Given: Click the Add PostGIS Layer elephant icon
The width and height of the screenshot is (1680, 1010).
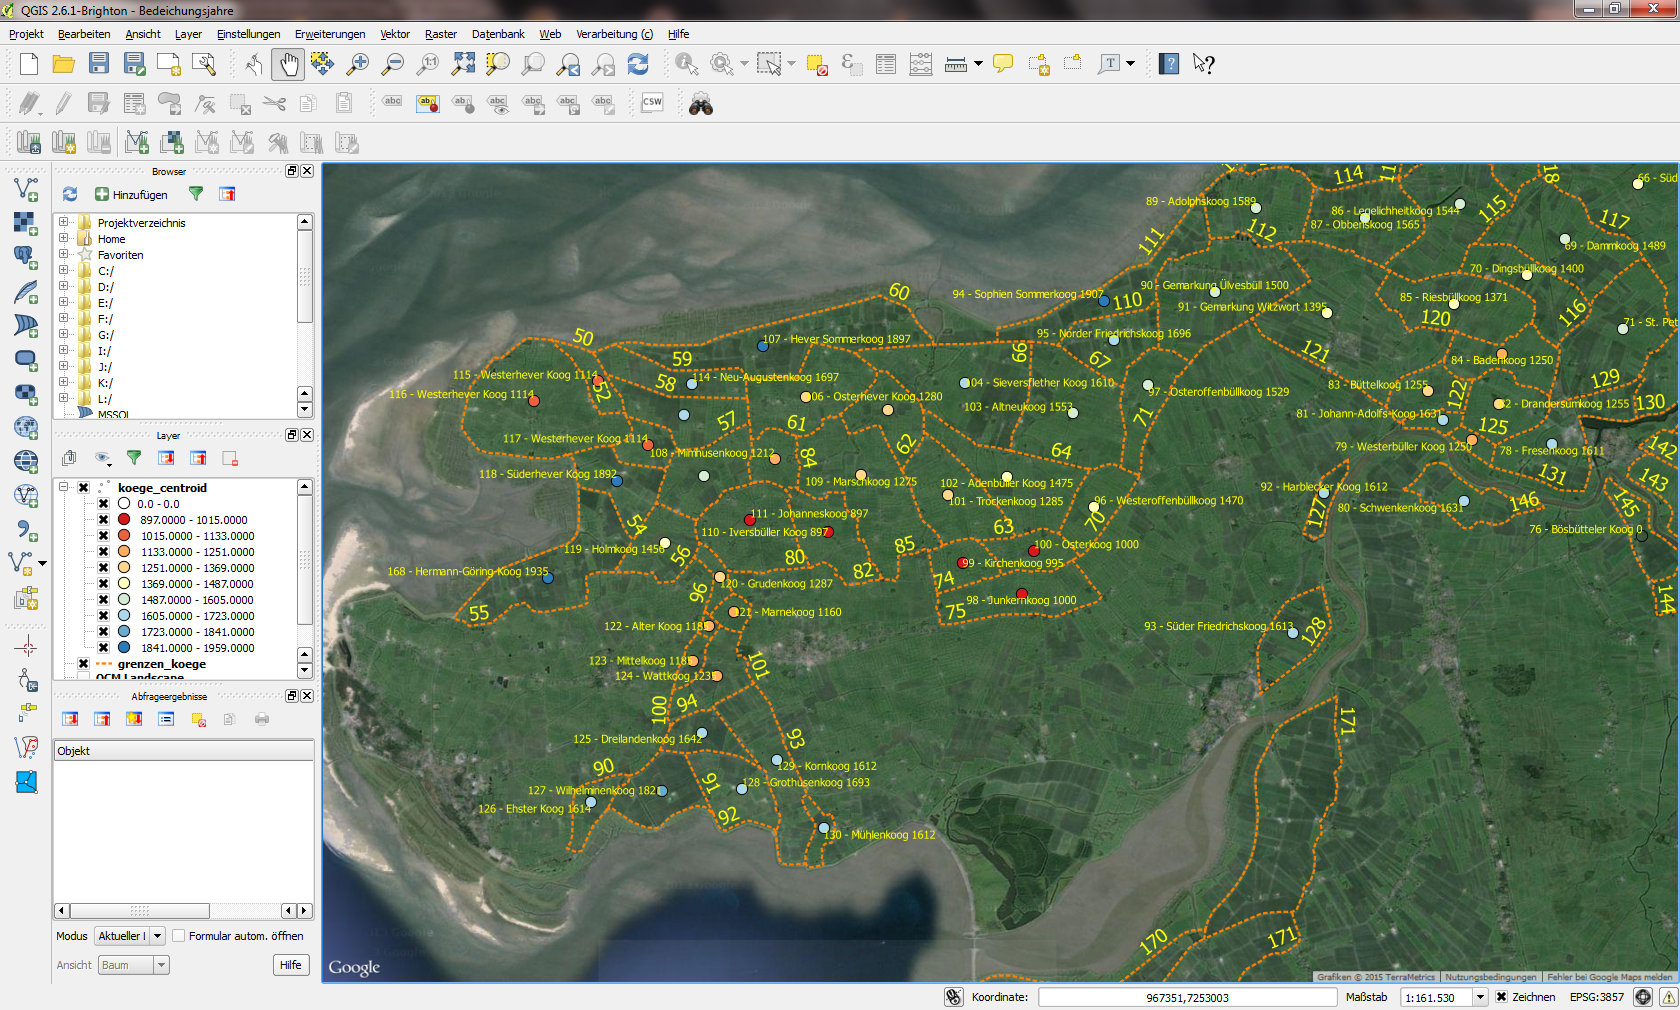Looking at the screenshot, I should click(26, 256).
